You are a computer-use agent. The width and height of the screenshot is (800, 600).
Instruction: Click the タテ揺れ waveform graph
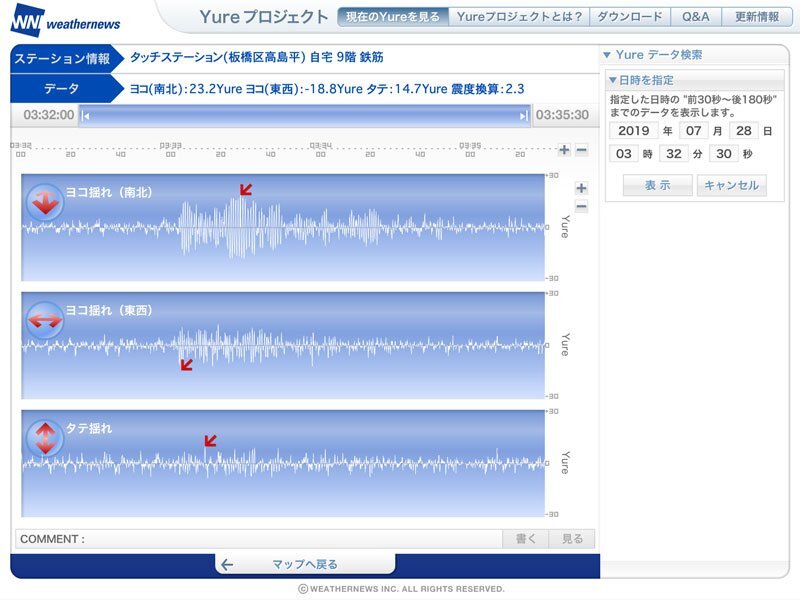[283, 463]
